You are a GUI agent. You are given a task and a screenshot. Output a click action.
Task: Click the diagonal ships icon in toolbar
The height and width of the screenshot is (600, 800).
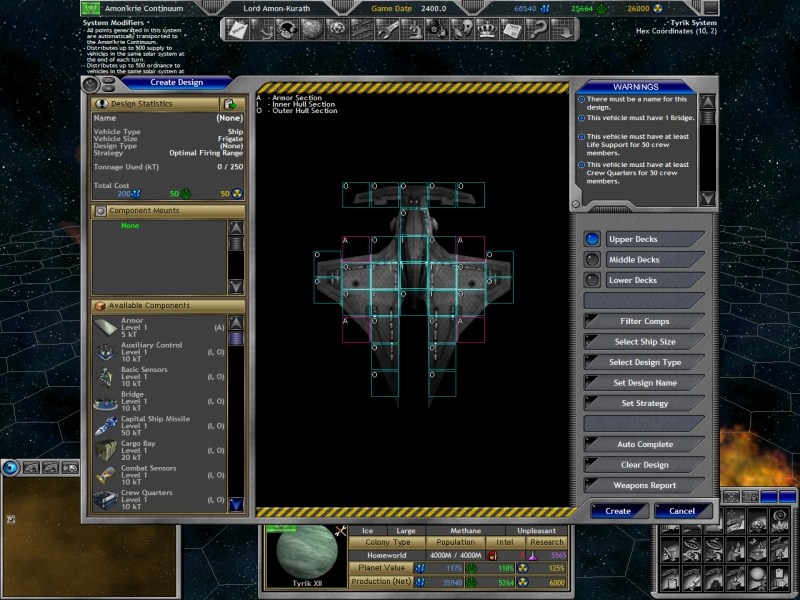[x=361, y=30]
